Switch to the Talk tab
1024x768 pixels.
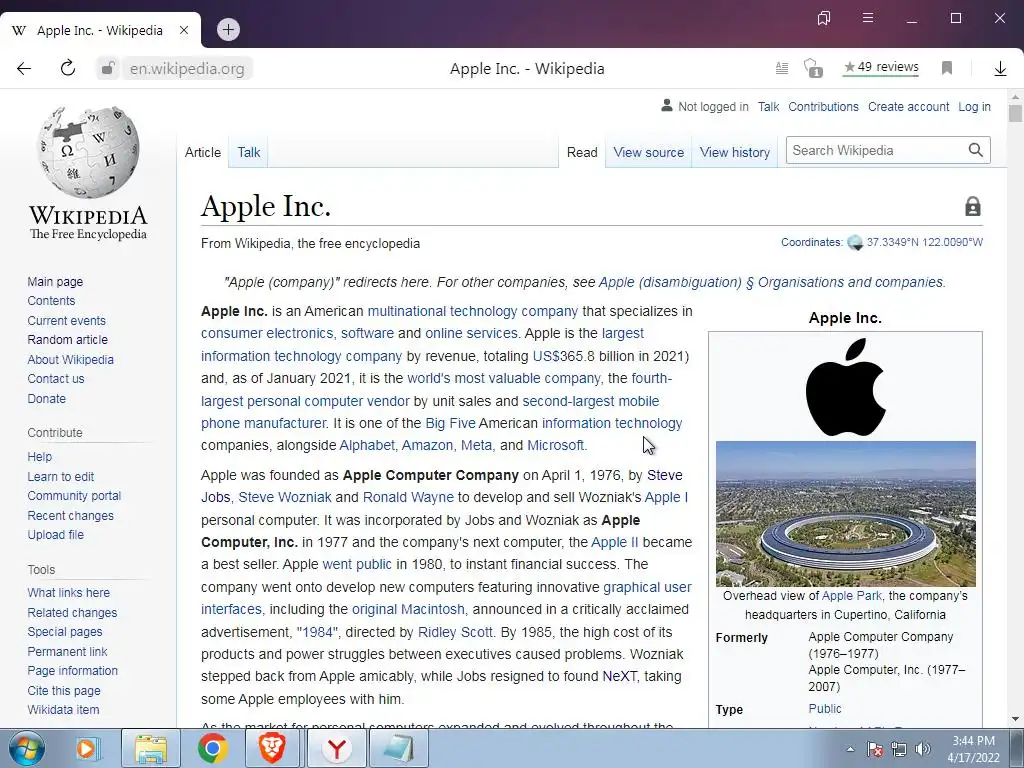point(249,152)
